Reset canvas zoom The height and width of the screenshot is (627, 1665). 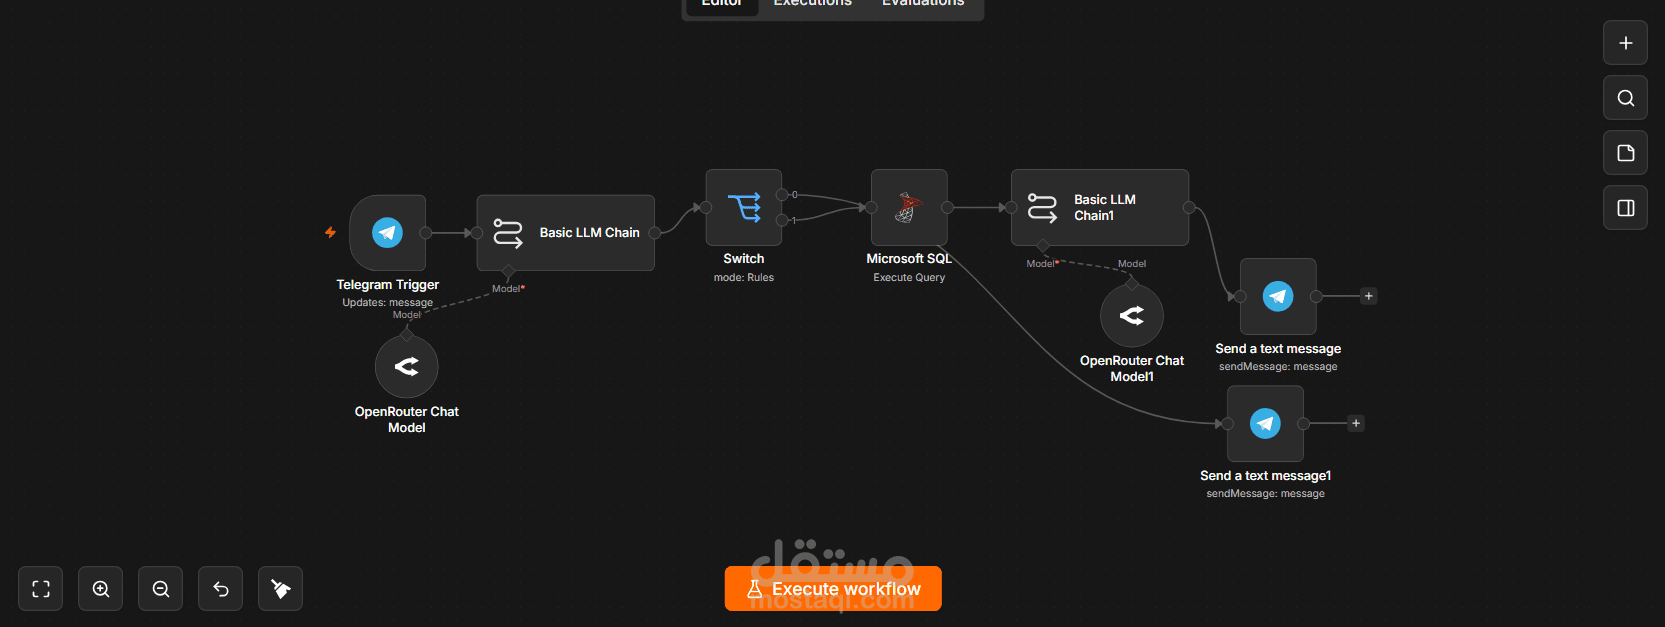coord(221,589)
